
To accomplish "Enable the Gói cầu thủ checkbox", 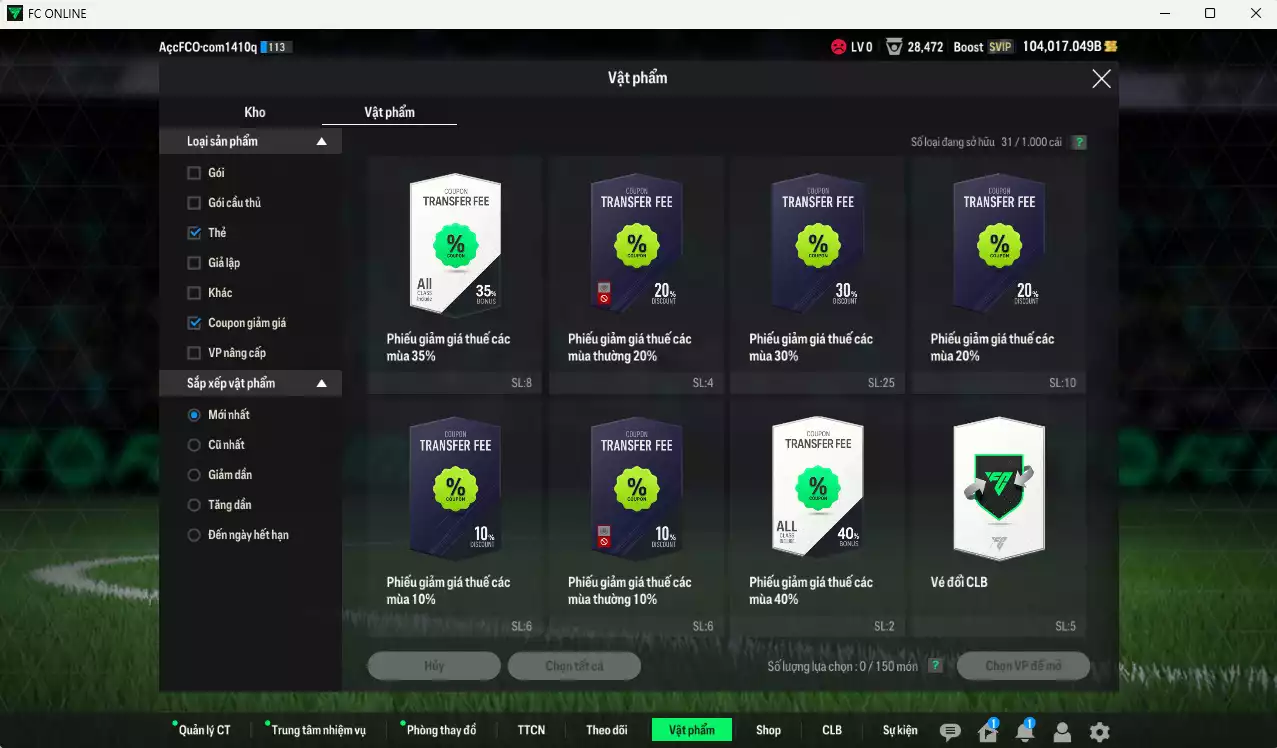I will tap(195, 203).
